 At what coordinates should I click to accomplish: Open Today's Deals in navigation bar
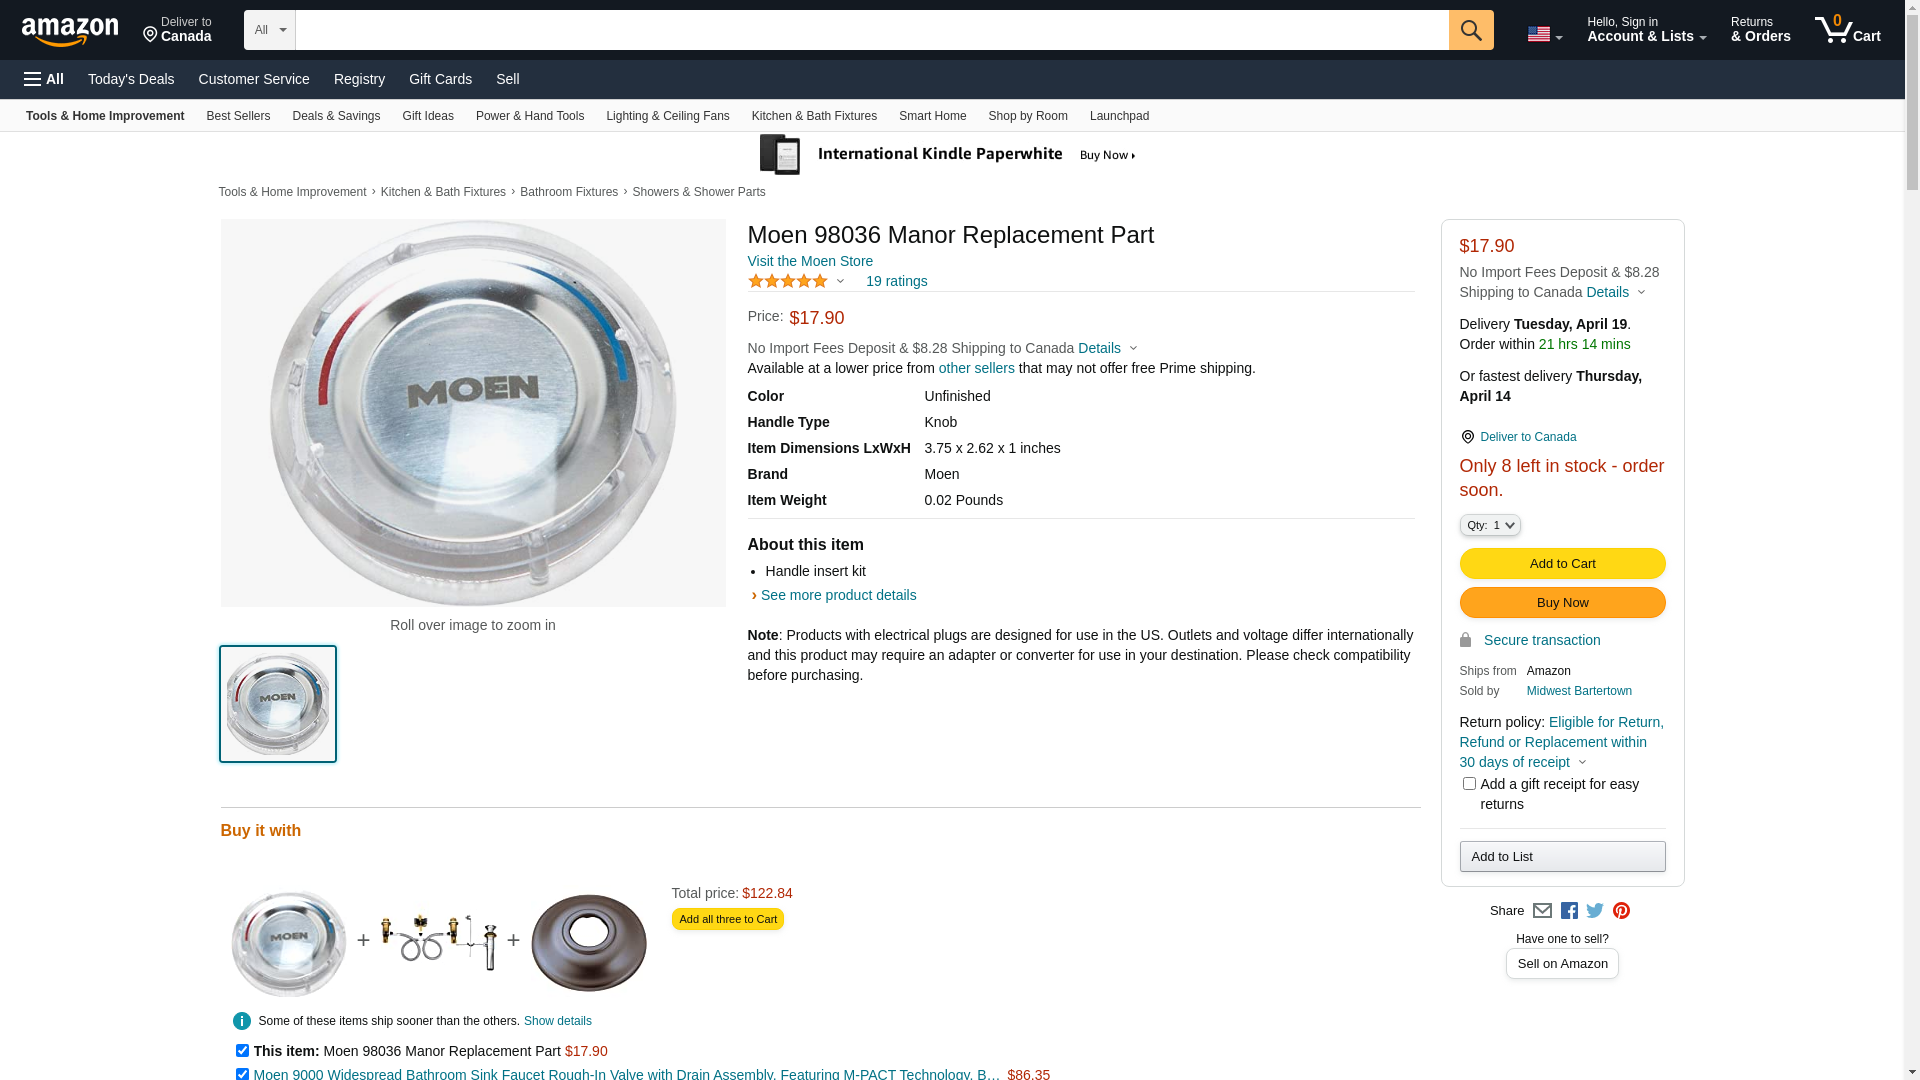click(x=131, y=79)
